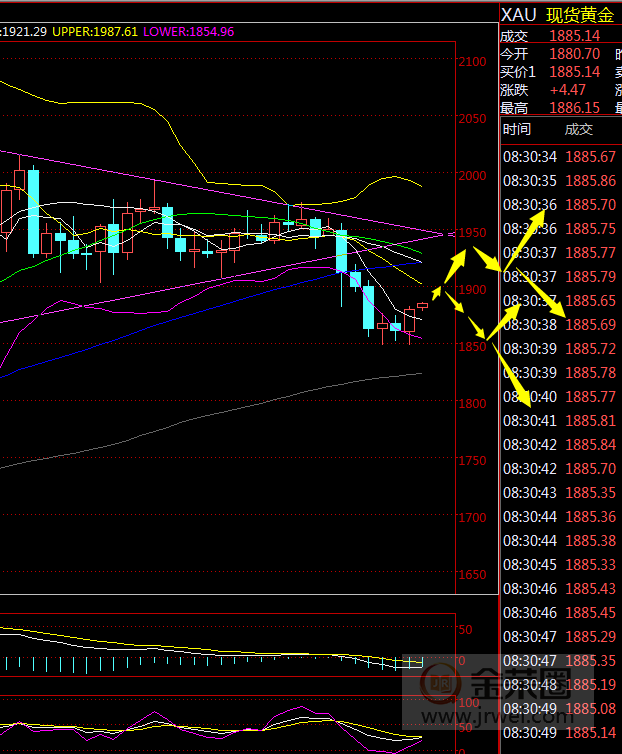Select the 现货黄金 instrument title
Viewport: 622px width, 754px height.
[580, 14]
